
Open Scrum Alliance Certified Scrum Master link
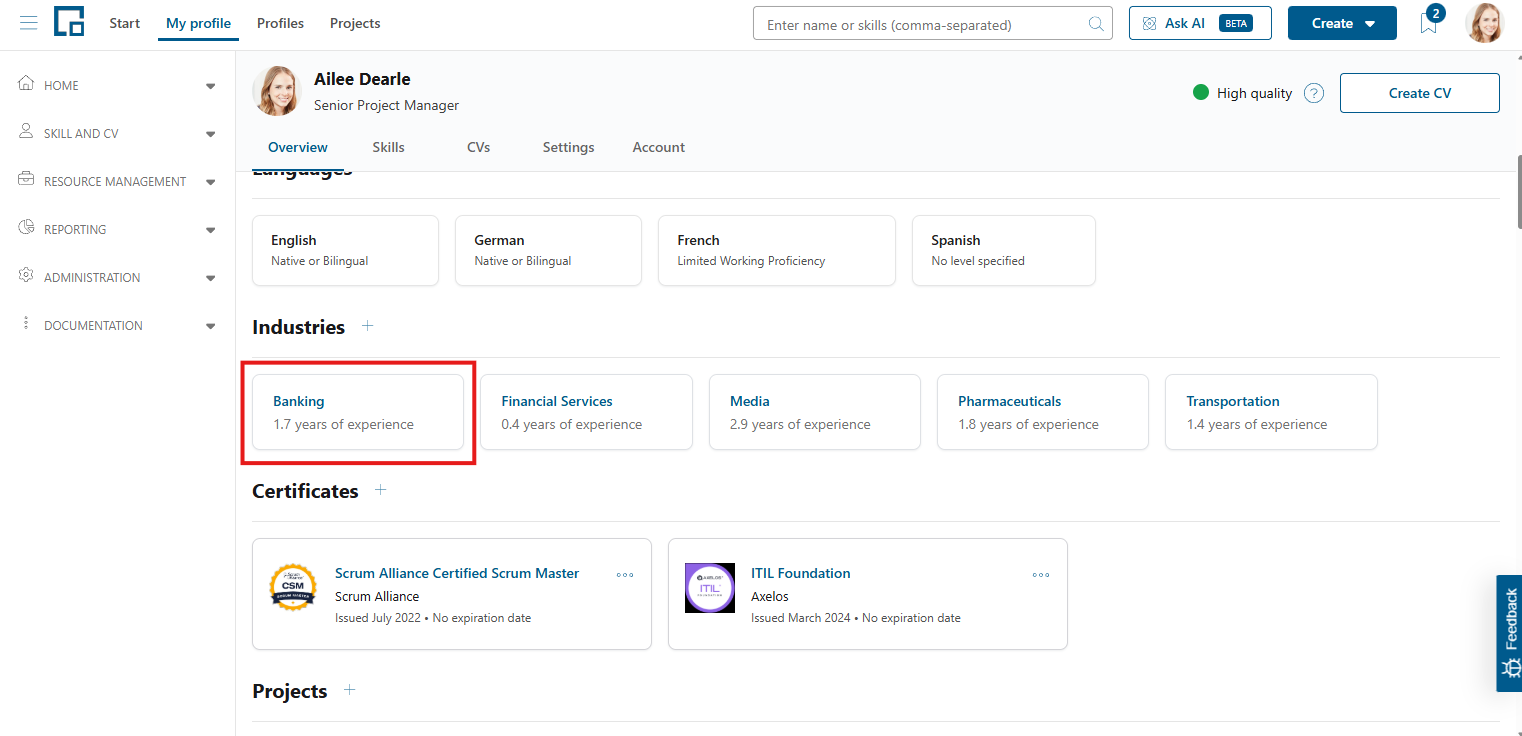point(457,573)
